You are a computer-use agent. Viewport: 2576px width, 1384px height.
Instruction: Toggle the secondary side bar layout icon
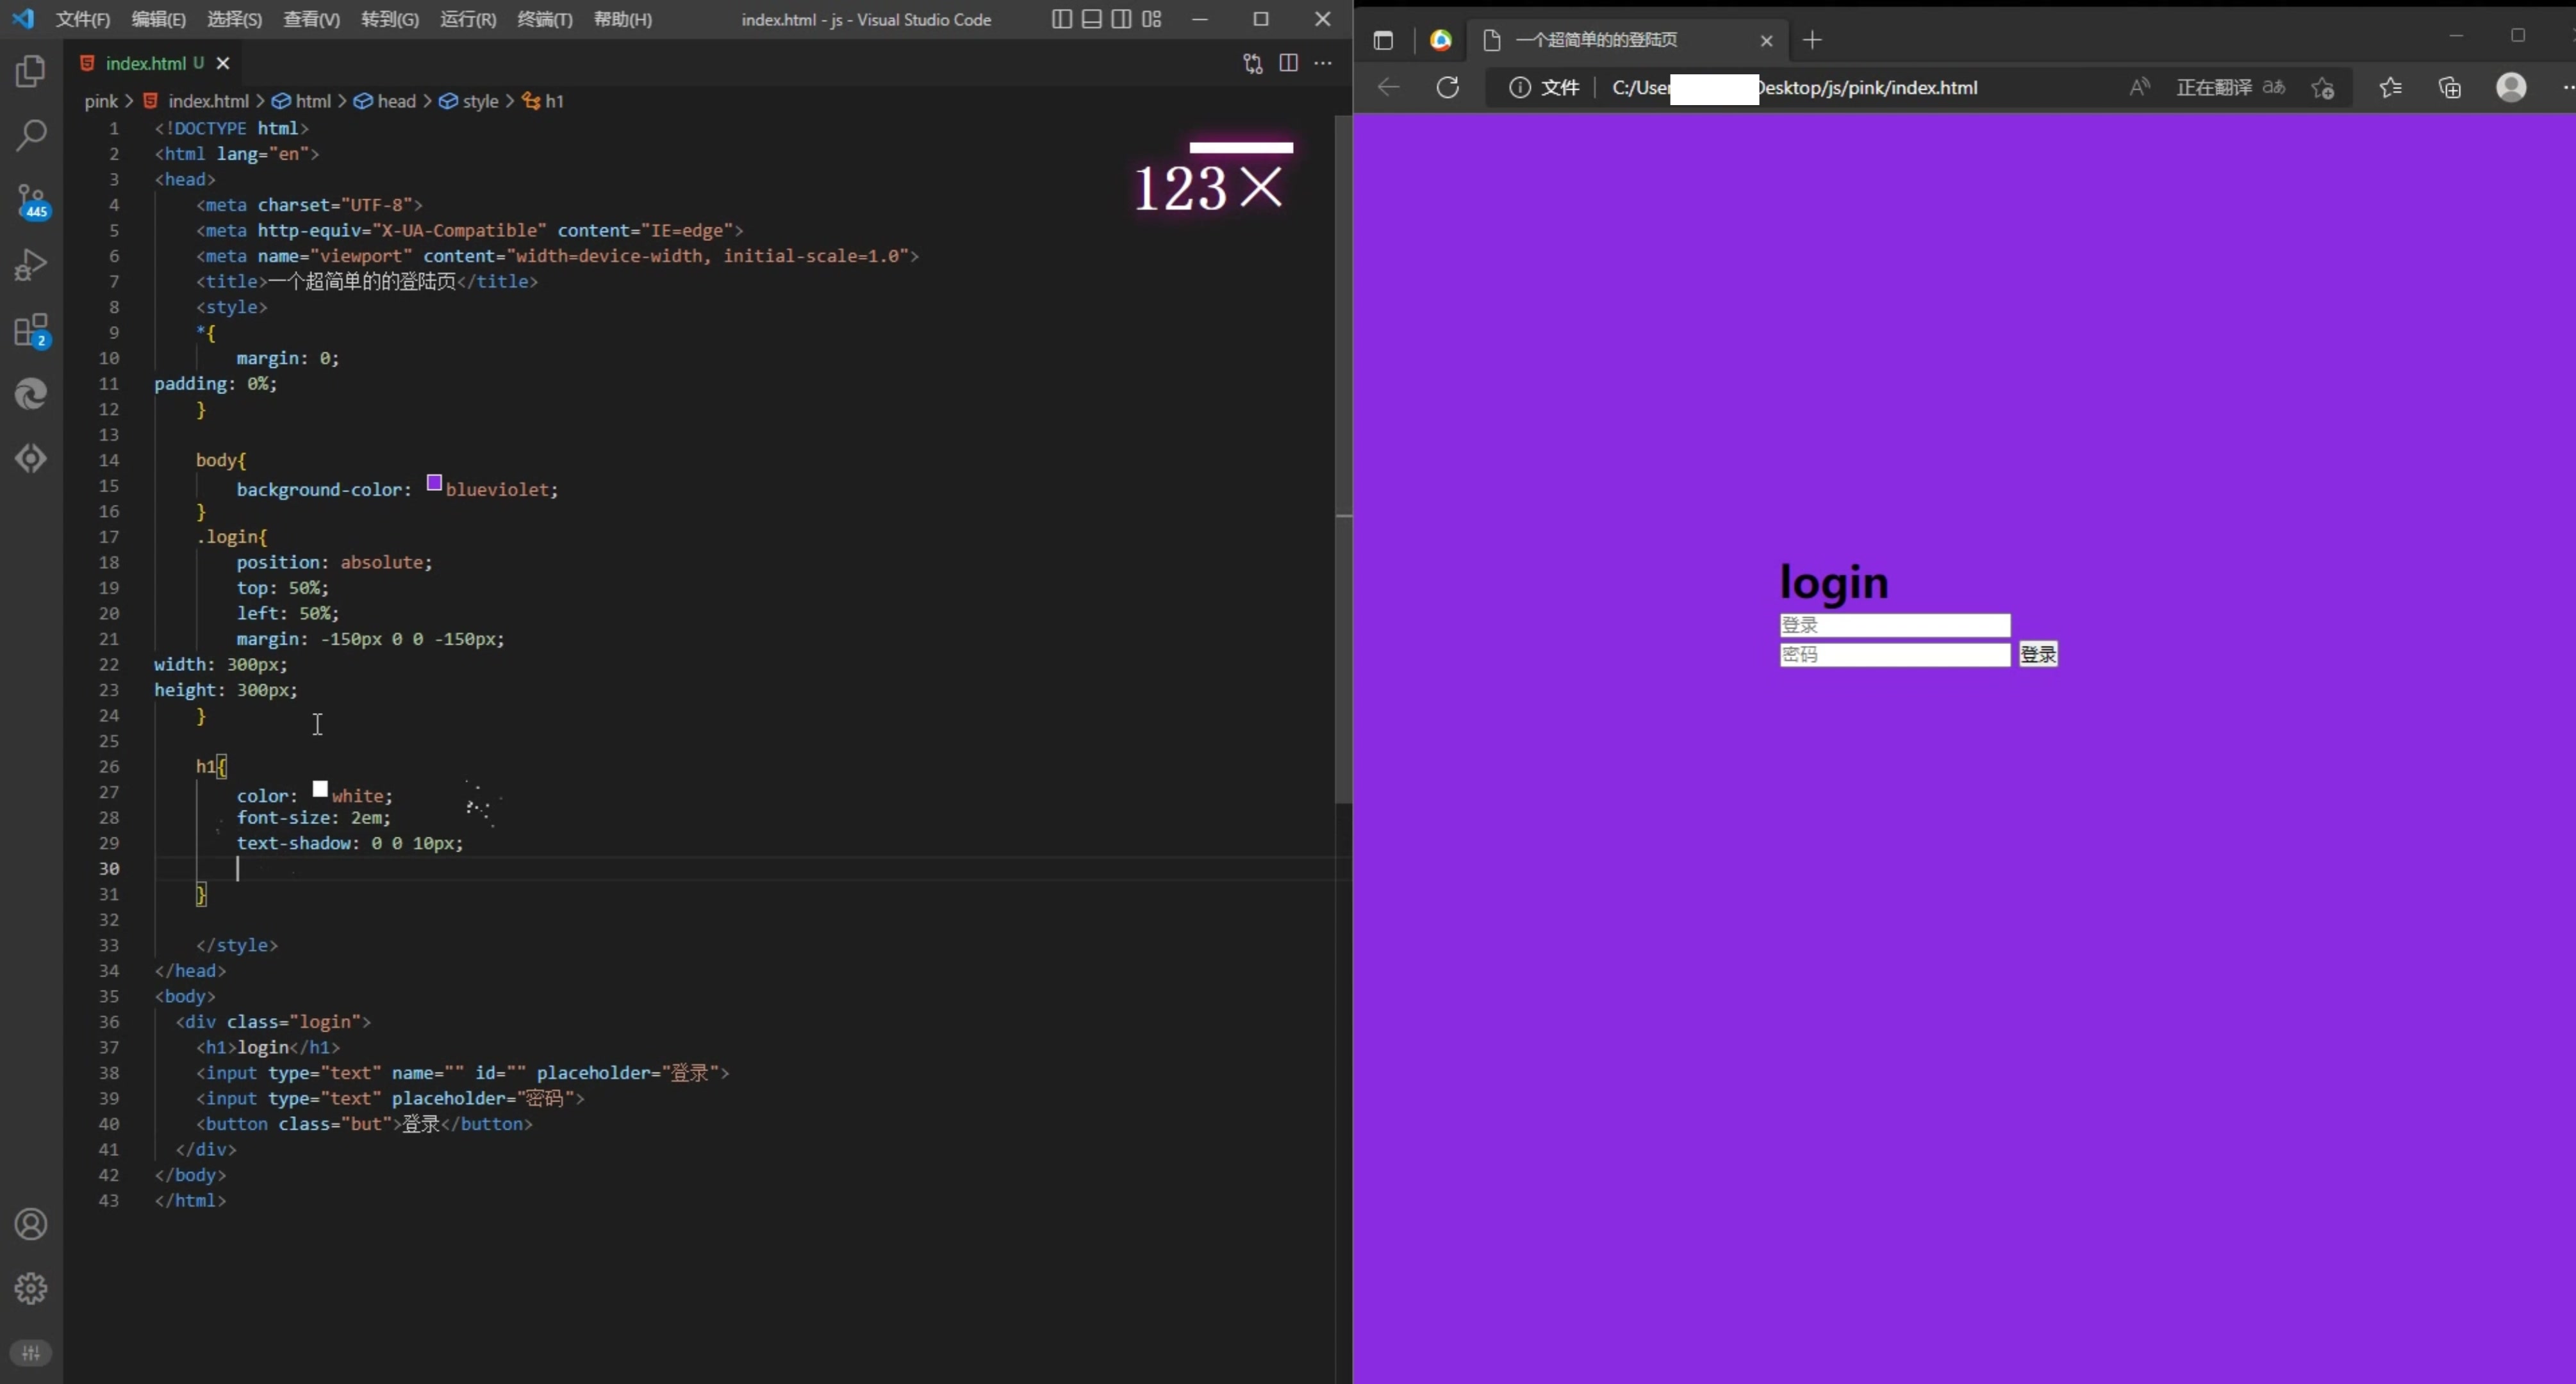tap(1122, 19)
